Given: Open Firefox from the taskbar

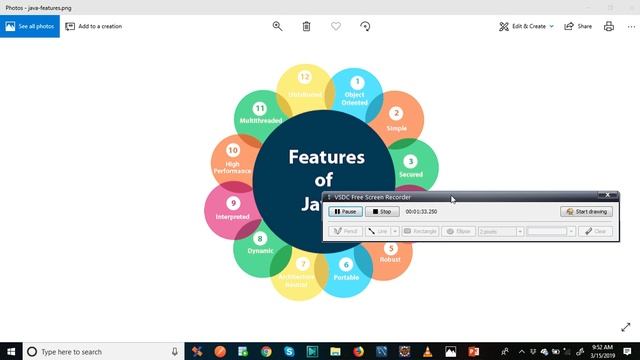Looking at the screenshot, I should tap(358, 351).
